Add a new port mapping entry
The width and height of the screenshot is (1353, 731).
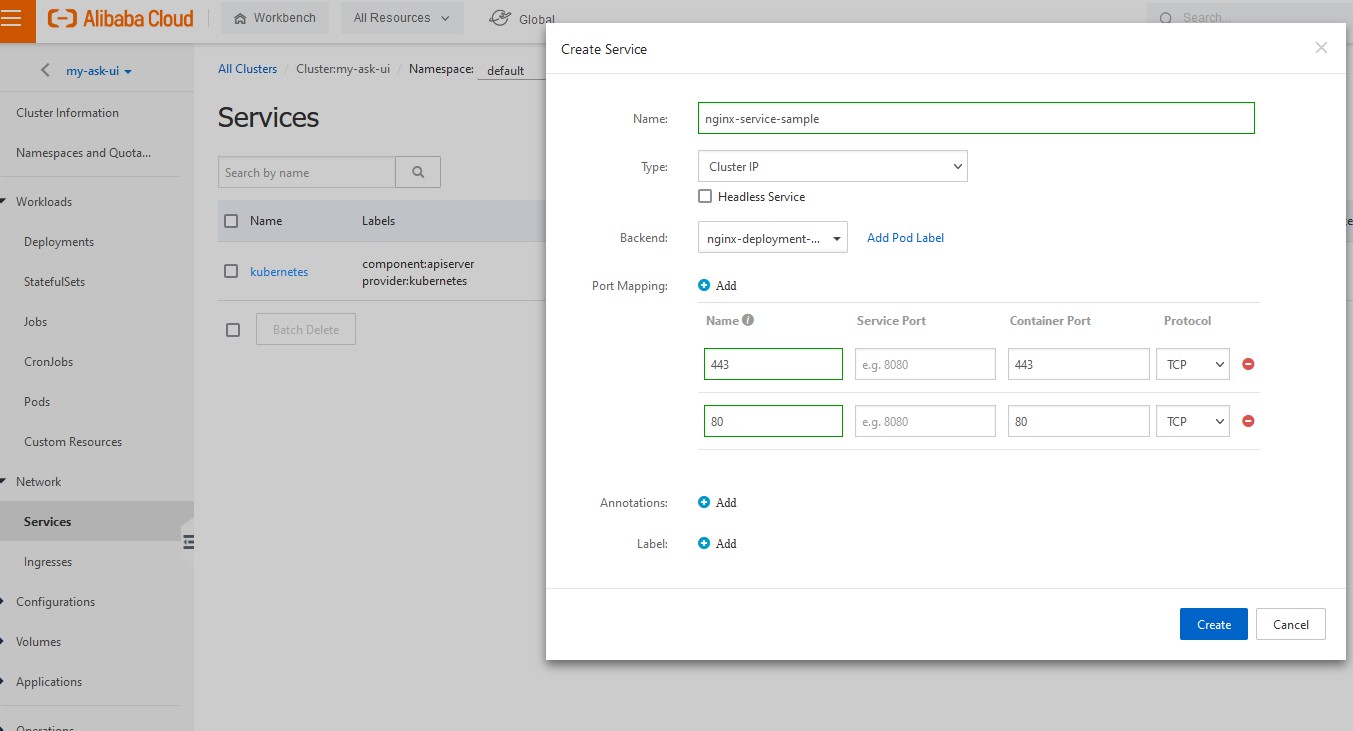pyautogui.click(x=717, y=286)
